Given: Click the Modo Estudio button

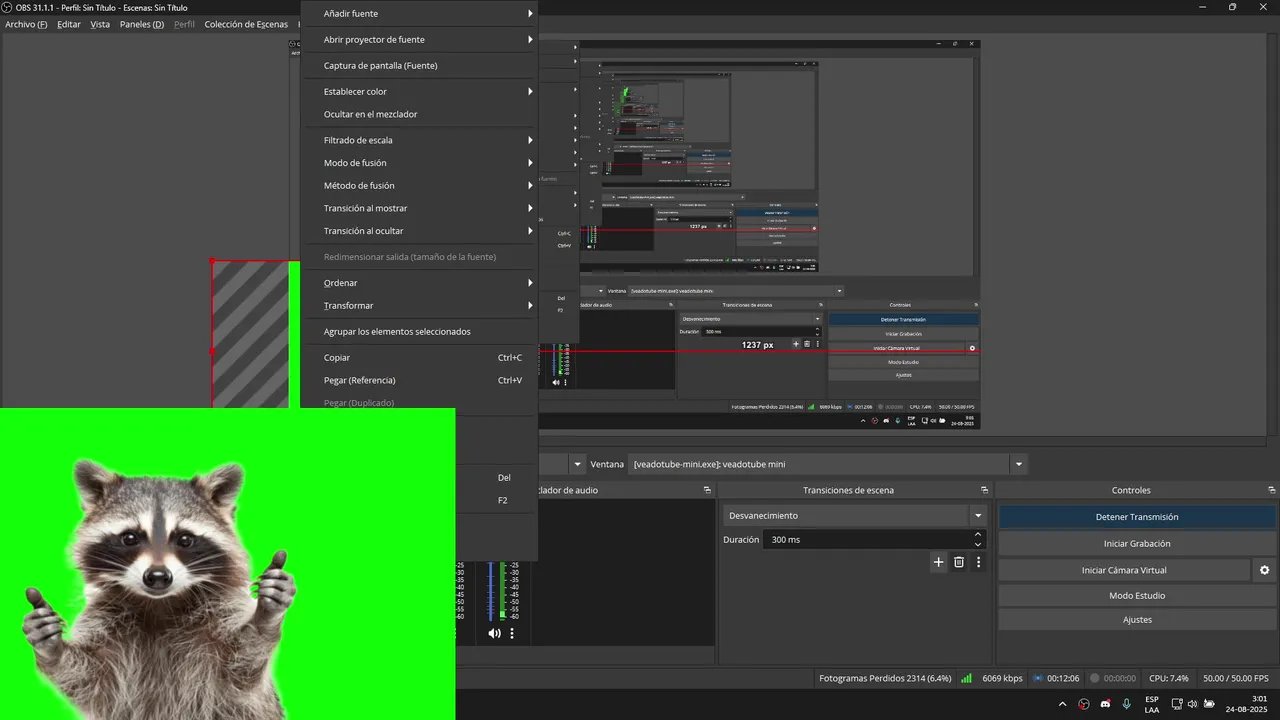Looking at the screenshot, I should (x=1137, y=595).
